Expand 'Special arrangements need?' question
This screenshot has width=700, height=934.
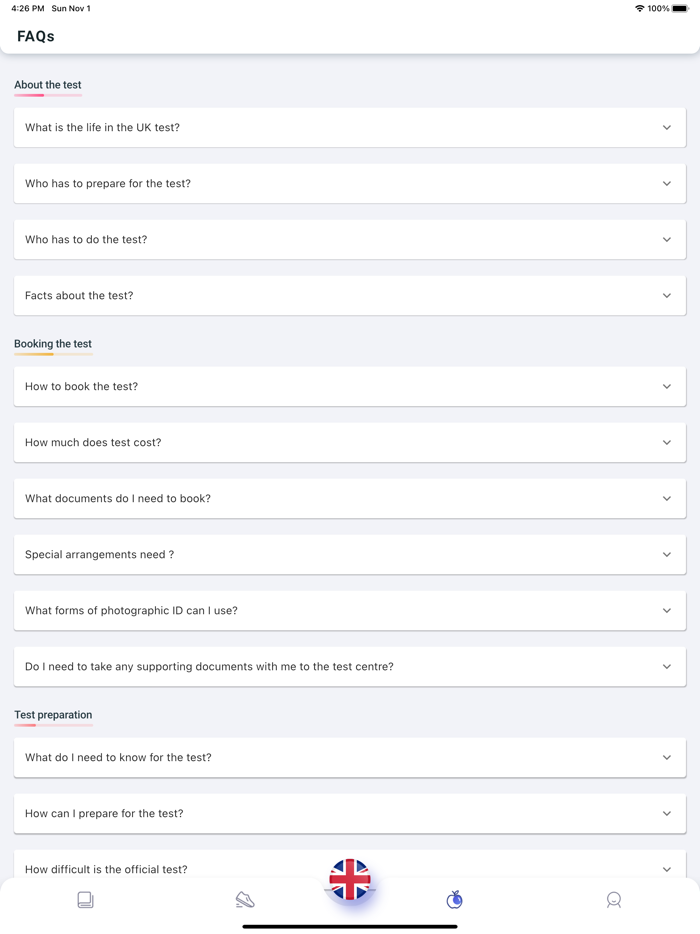pos(349,554)
